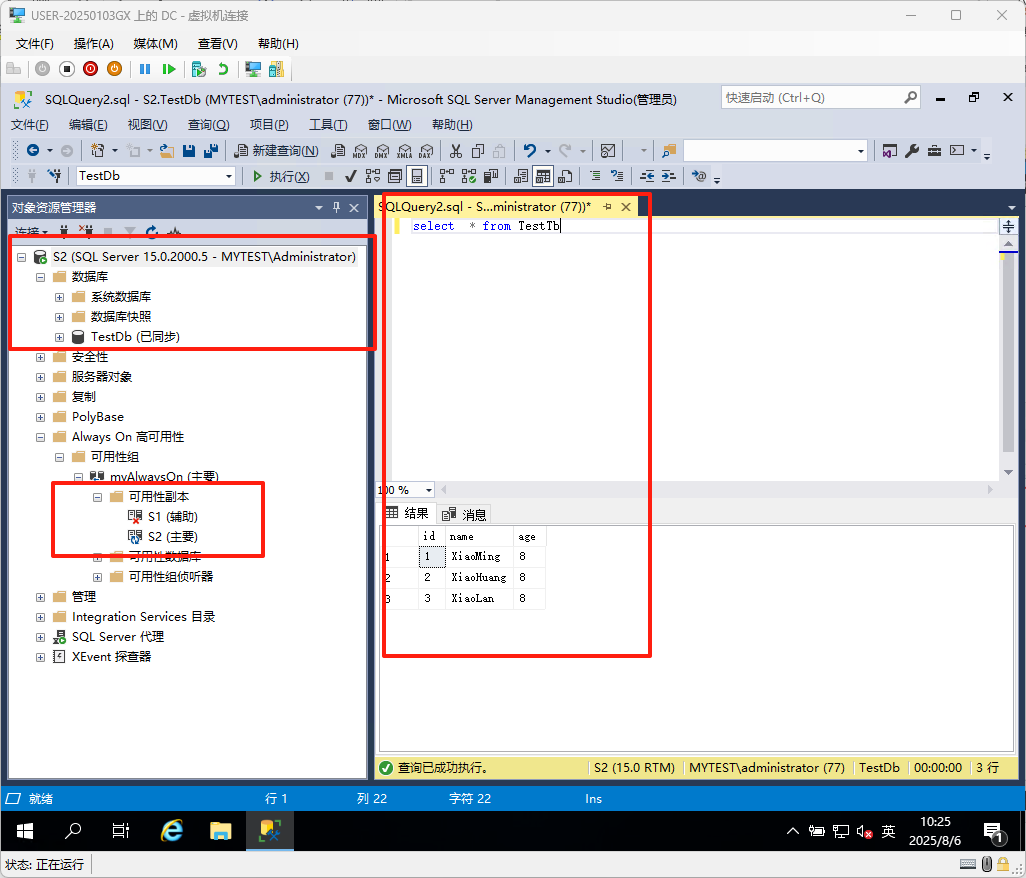
Task: Click the XiaoHuang cell in results
Action: pos(478,578)
